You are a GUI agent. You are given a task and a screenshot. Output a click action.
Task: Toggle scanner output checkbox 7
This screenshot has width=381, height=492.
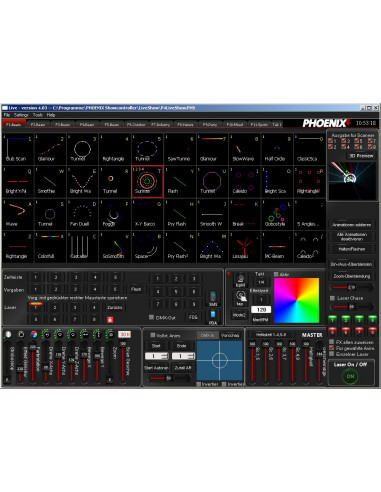(370, 141)
